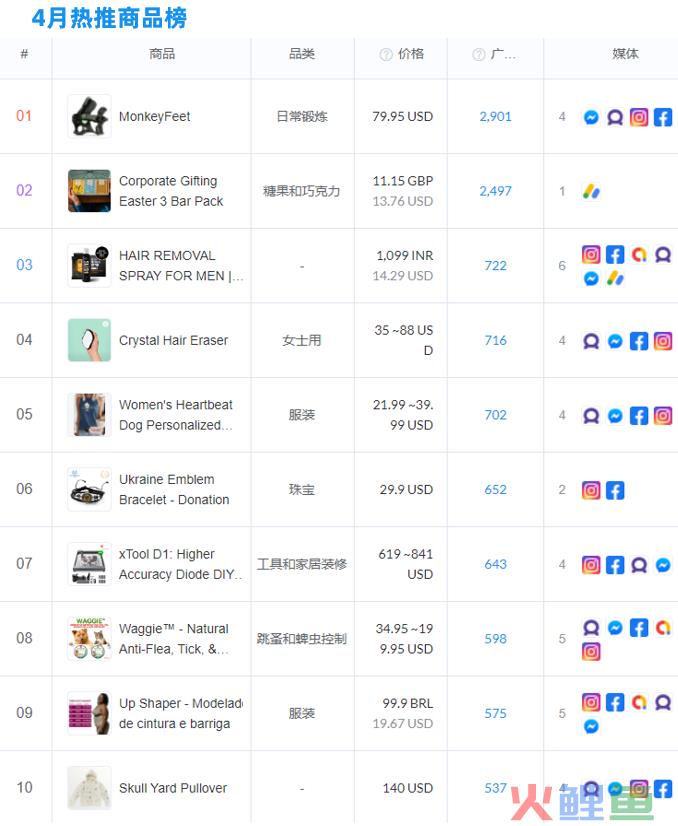Click Facebook icon in Ukraine Emblem Bracelet row
The image size is (678, 826).
tap(615, 490)
